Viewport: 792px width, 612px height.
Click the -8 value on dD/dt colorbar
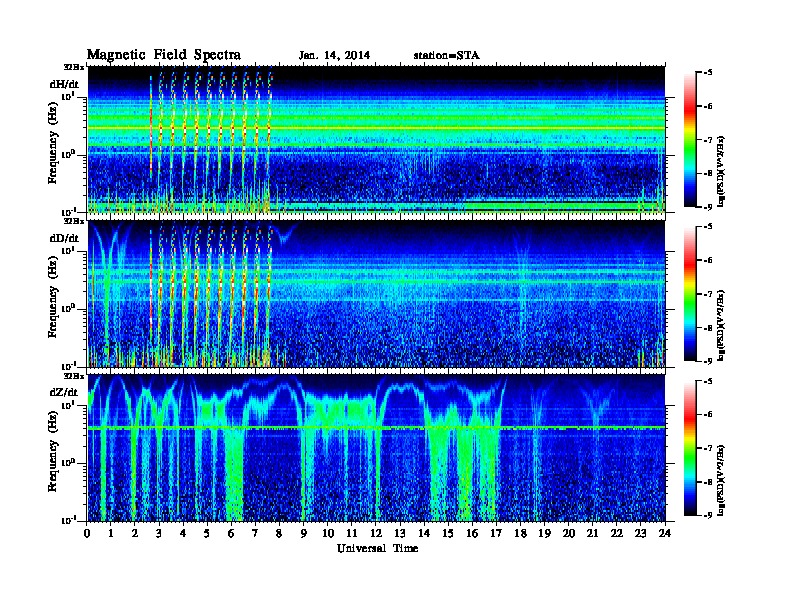[708, 328]
